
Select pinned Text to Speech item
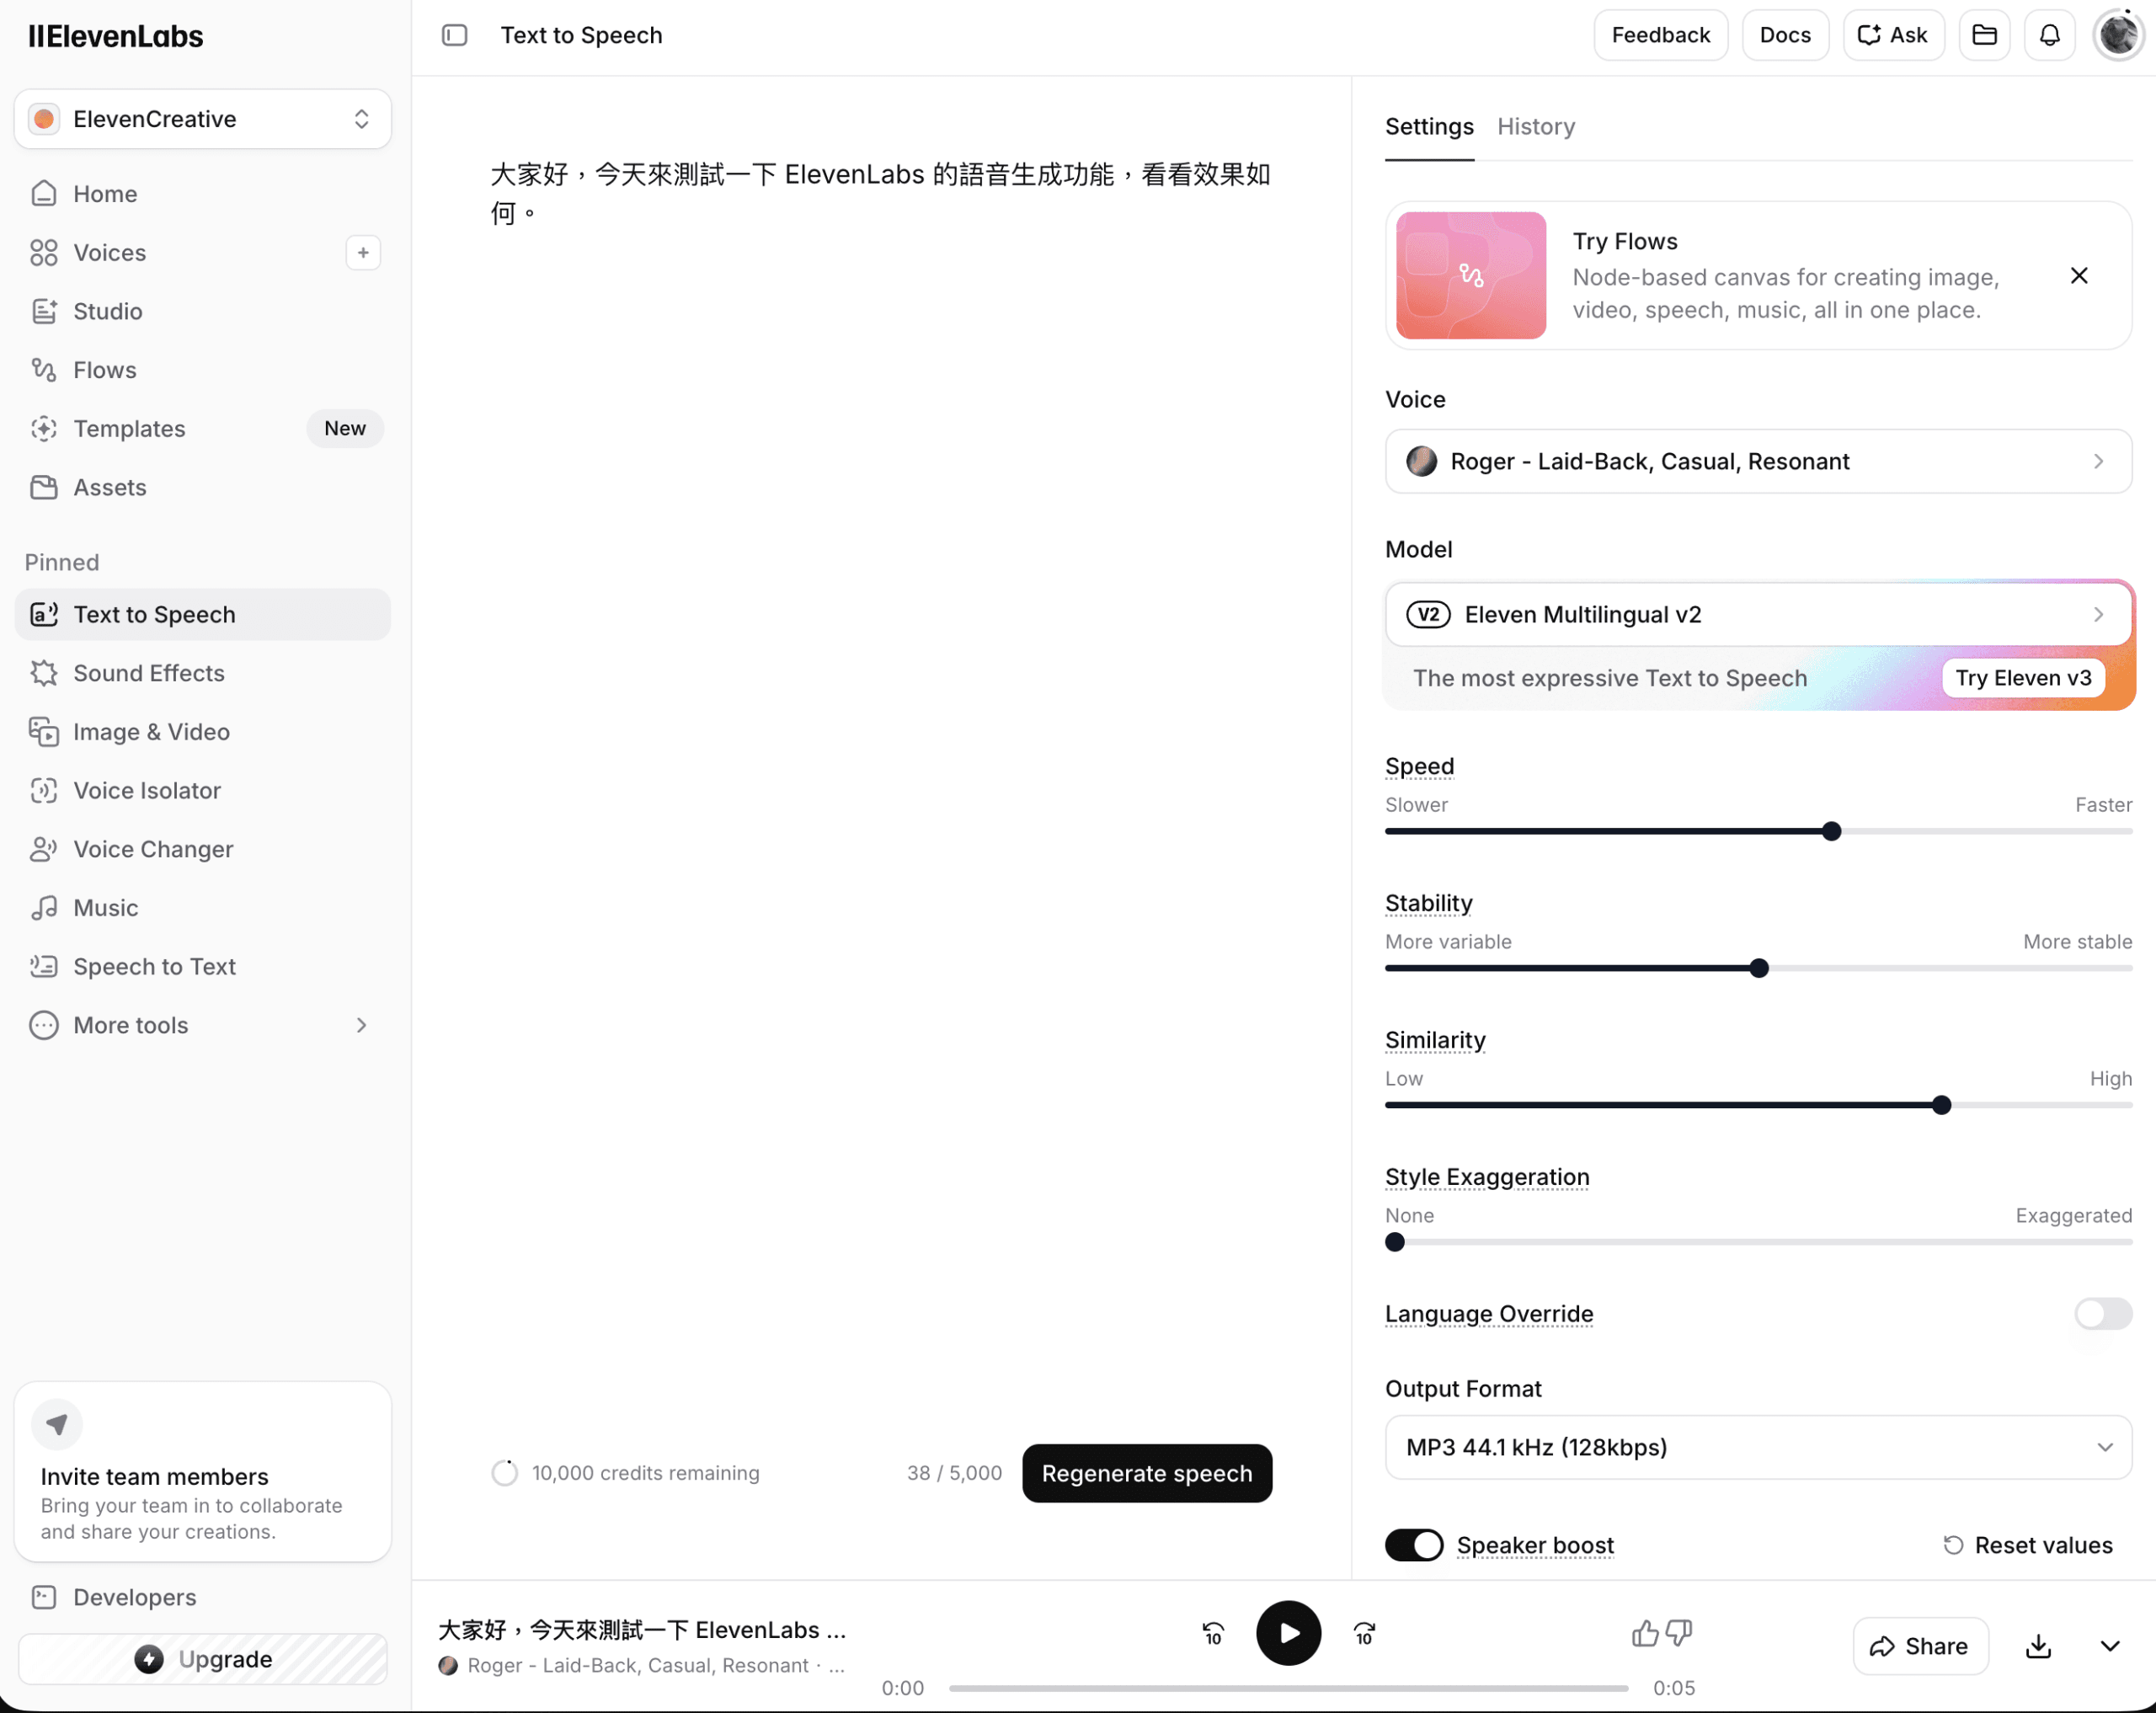202,615
